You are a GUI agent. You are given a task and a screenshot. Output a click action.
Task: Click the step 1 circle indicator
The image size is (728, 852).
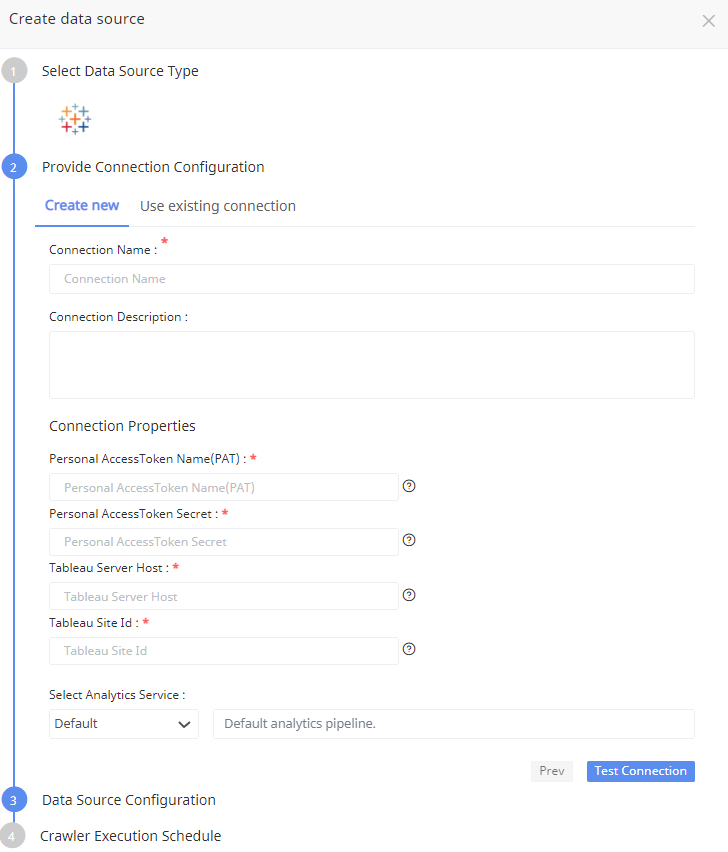click(x=14, y=71)
